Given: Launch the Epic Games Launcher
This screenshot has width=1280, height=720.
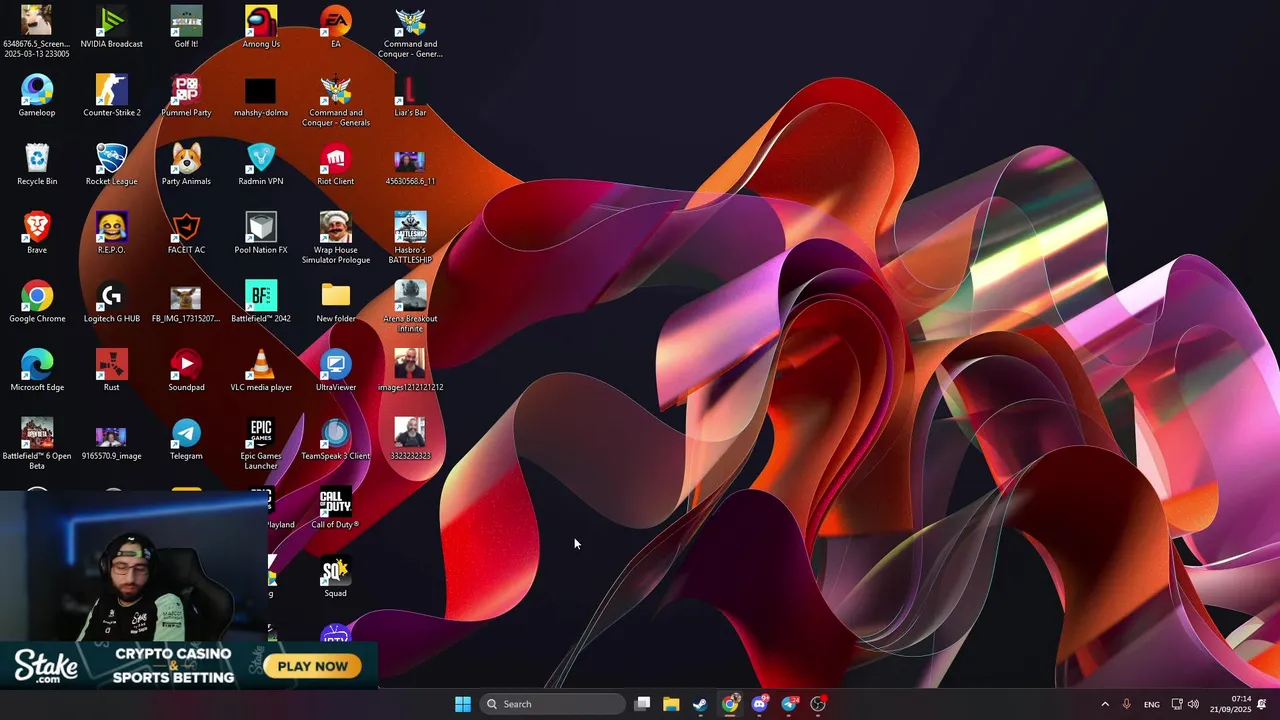Looking at the screenshot, I should pyautogui.click(x=261, y=445).
